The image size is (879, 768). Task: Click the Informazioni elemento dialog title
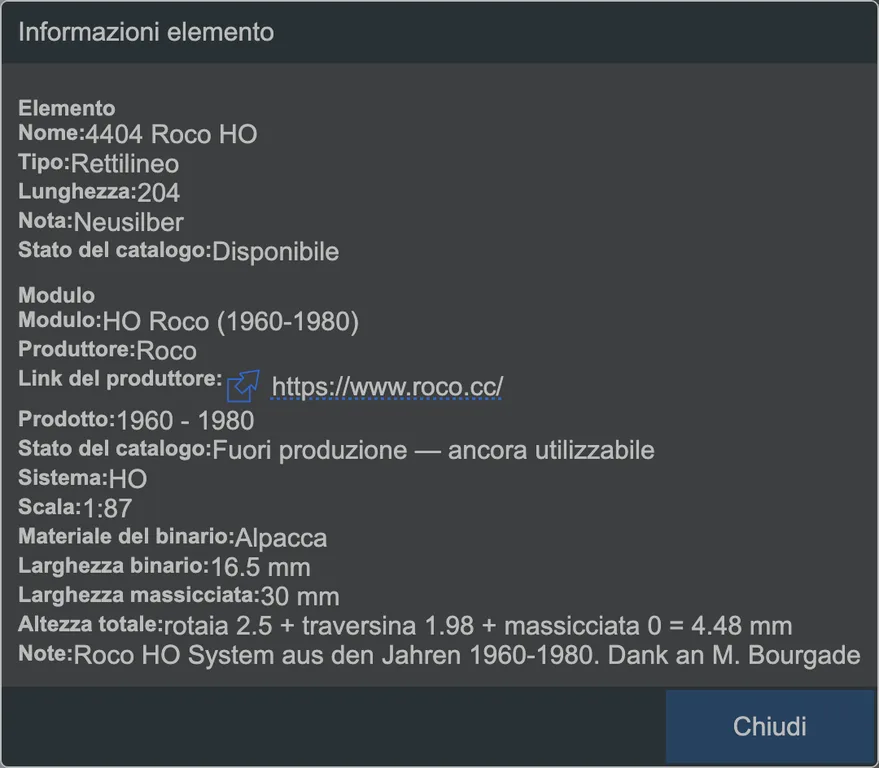[x=146, y=32]
